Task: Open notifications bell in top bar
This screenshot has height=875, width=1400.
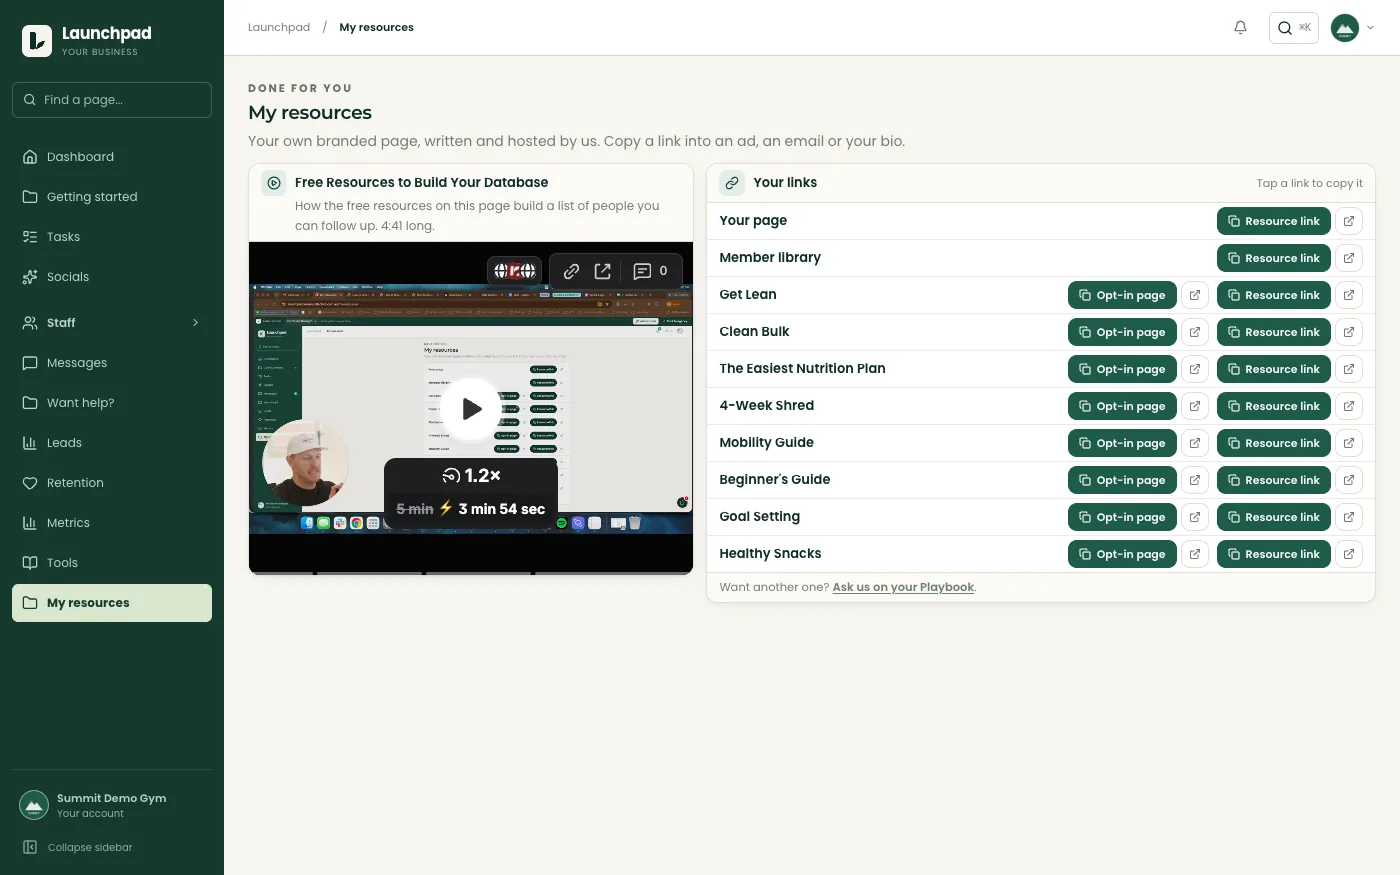Action: point(1240,28)
